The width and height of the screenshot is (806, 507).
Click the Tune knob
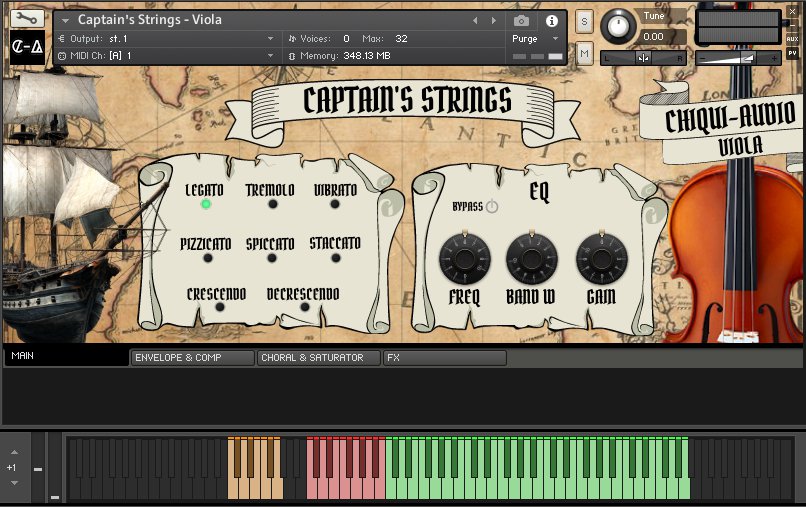point(619,25)
